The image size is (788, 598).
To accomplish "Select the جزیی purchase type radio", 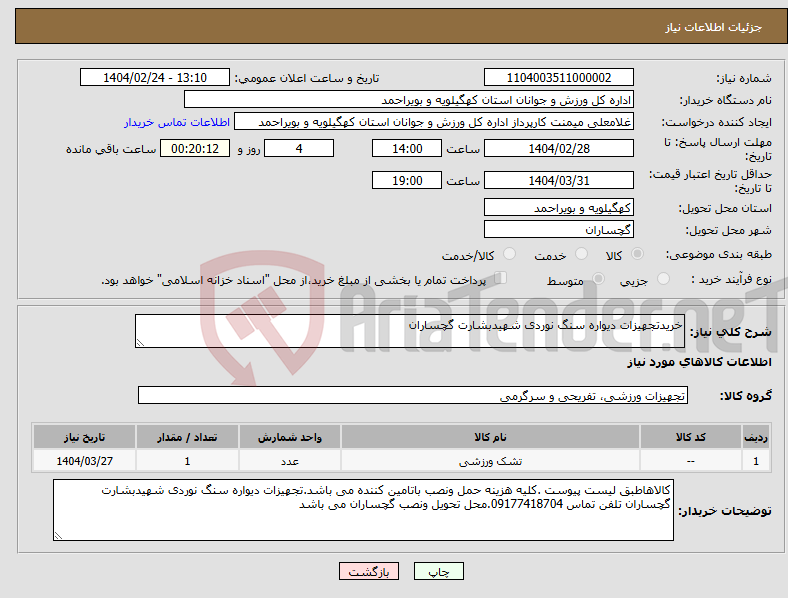I will (x=663, y=279).
